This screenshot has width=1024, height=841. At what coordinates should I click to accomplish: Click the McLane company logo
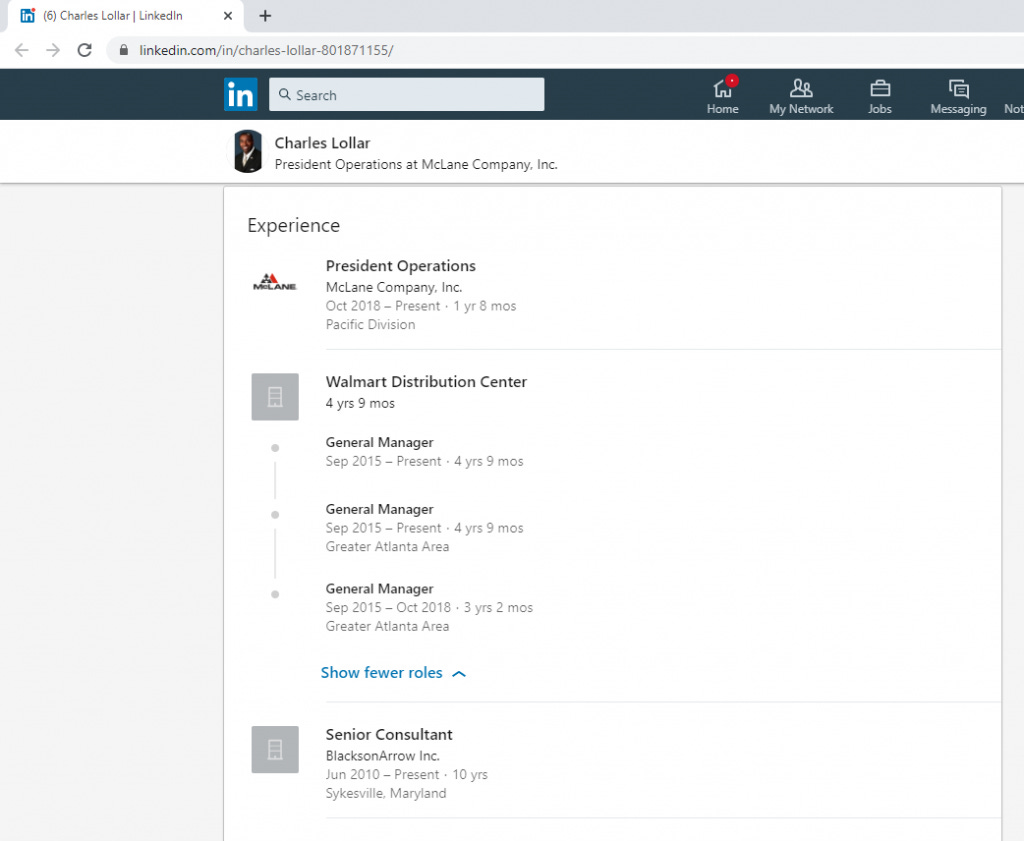tap(275, 282)
